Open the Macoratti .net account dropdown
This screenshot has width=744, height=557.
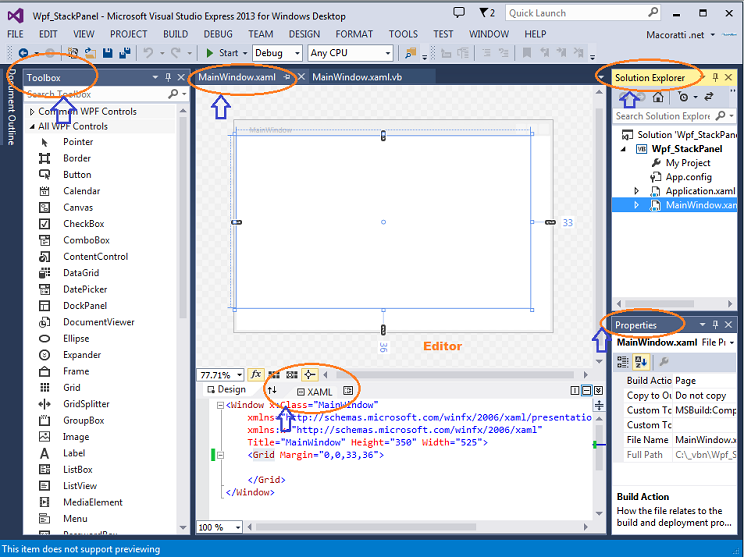[680, 35]
